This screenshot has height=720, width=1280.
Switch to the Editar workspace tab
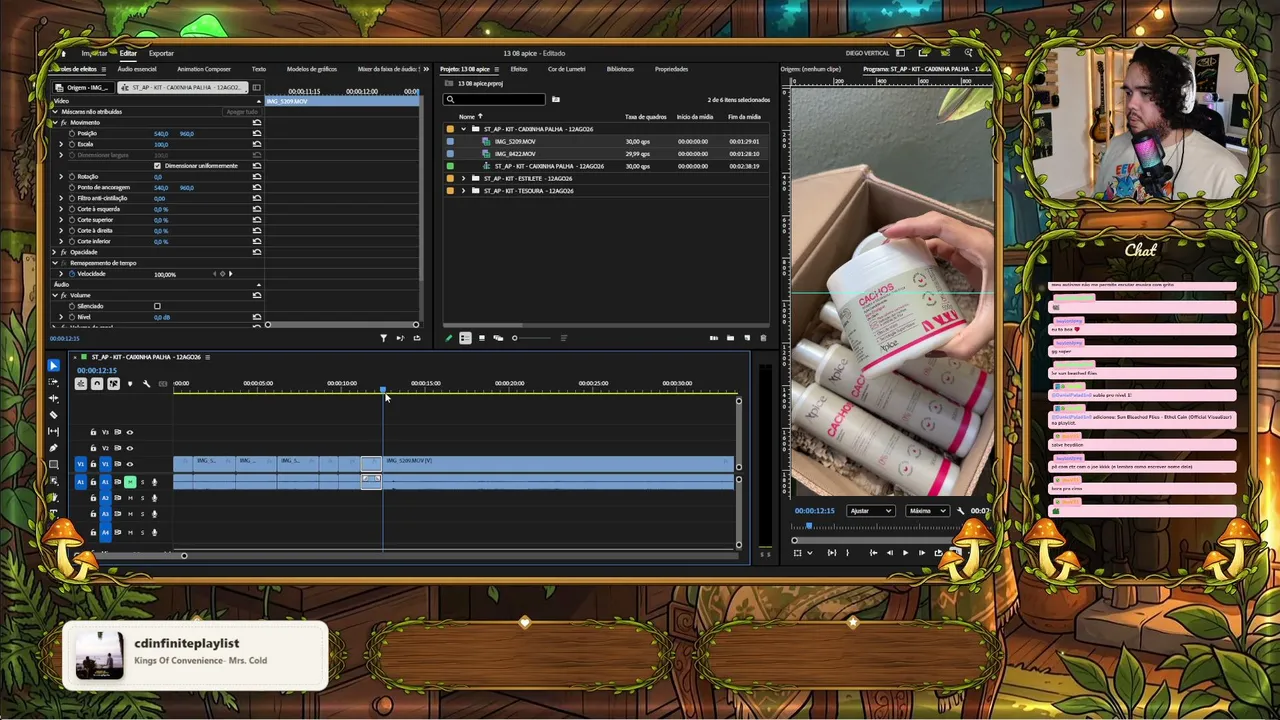click(128, 53)
